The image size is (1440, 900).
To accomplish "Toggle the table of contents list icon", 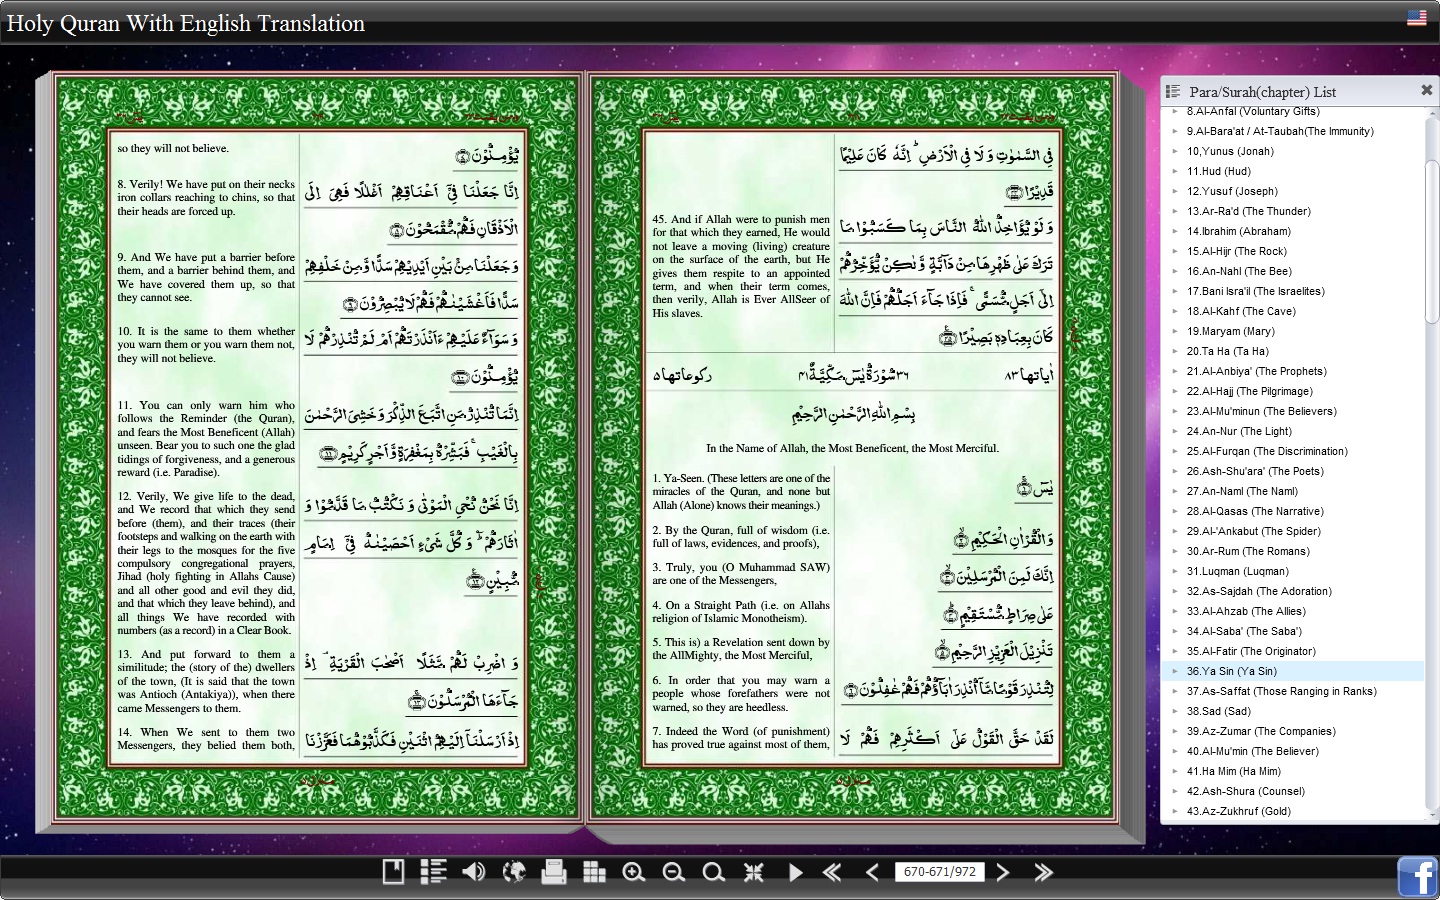I will point(433,872).
